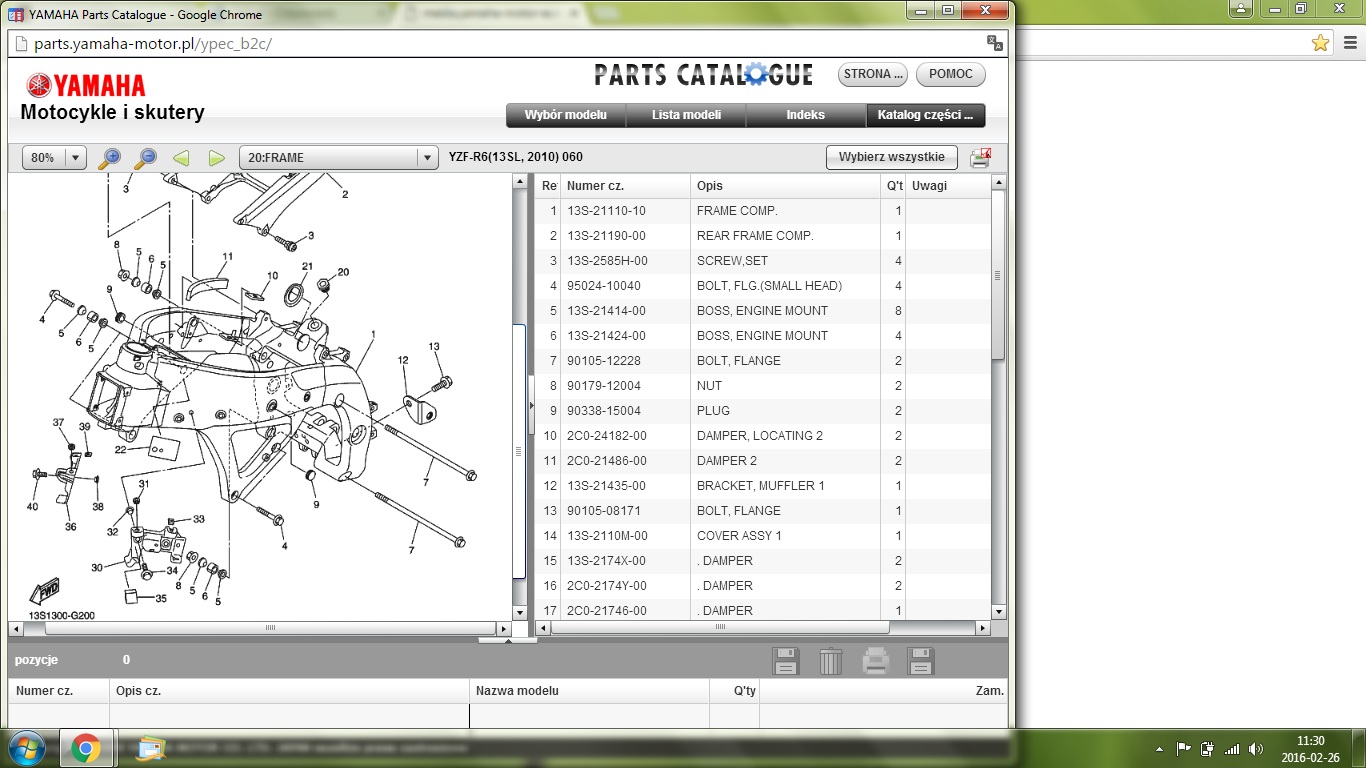
Task: Click the POMOC help button
Action: [951, 74]
